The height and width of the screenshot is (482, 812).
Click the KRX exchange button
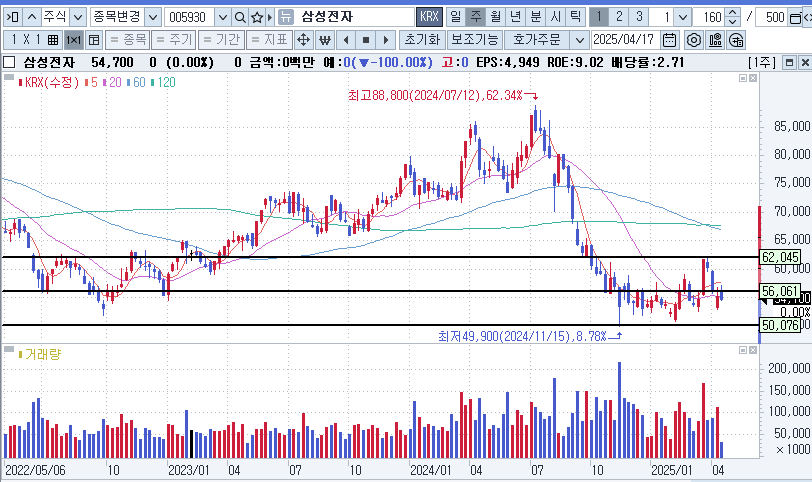(429, 17)
